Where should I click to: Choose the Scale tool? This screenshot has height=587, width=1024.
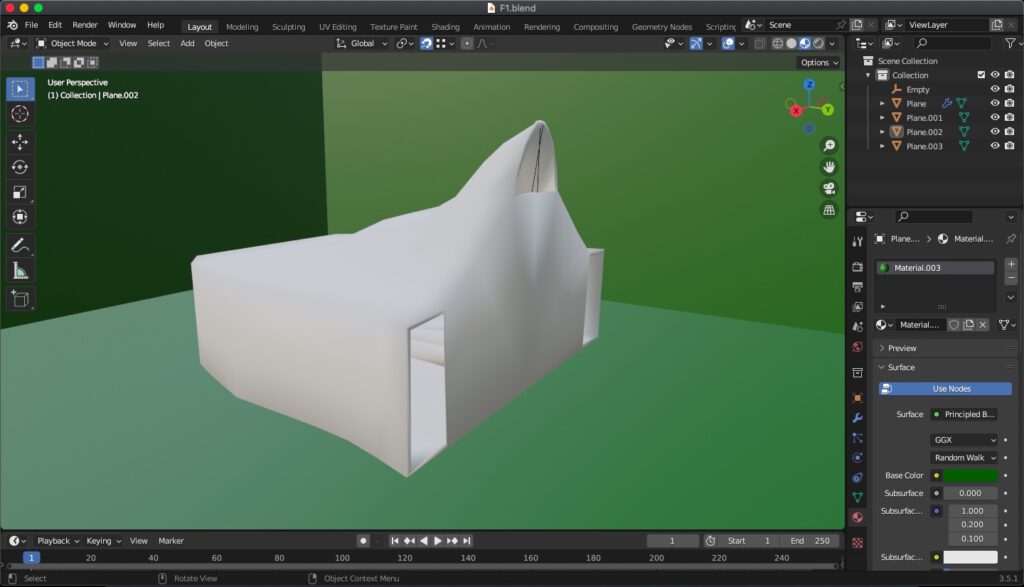pyautogui.click(x=20, y=192)
